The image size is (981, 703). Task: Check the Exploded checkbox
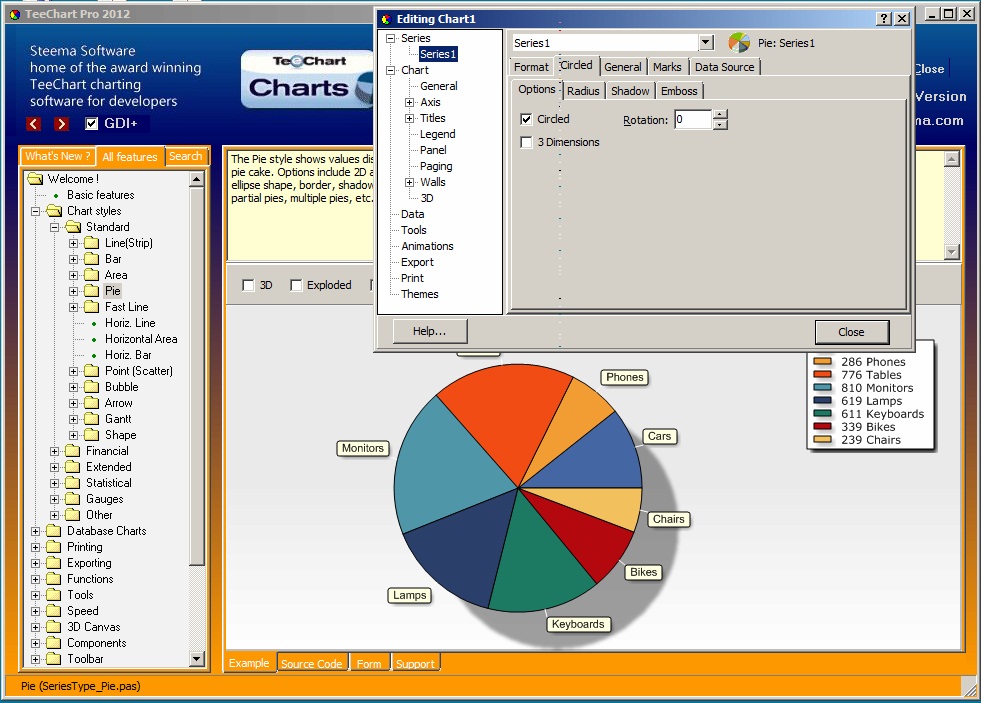point(297,285)
